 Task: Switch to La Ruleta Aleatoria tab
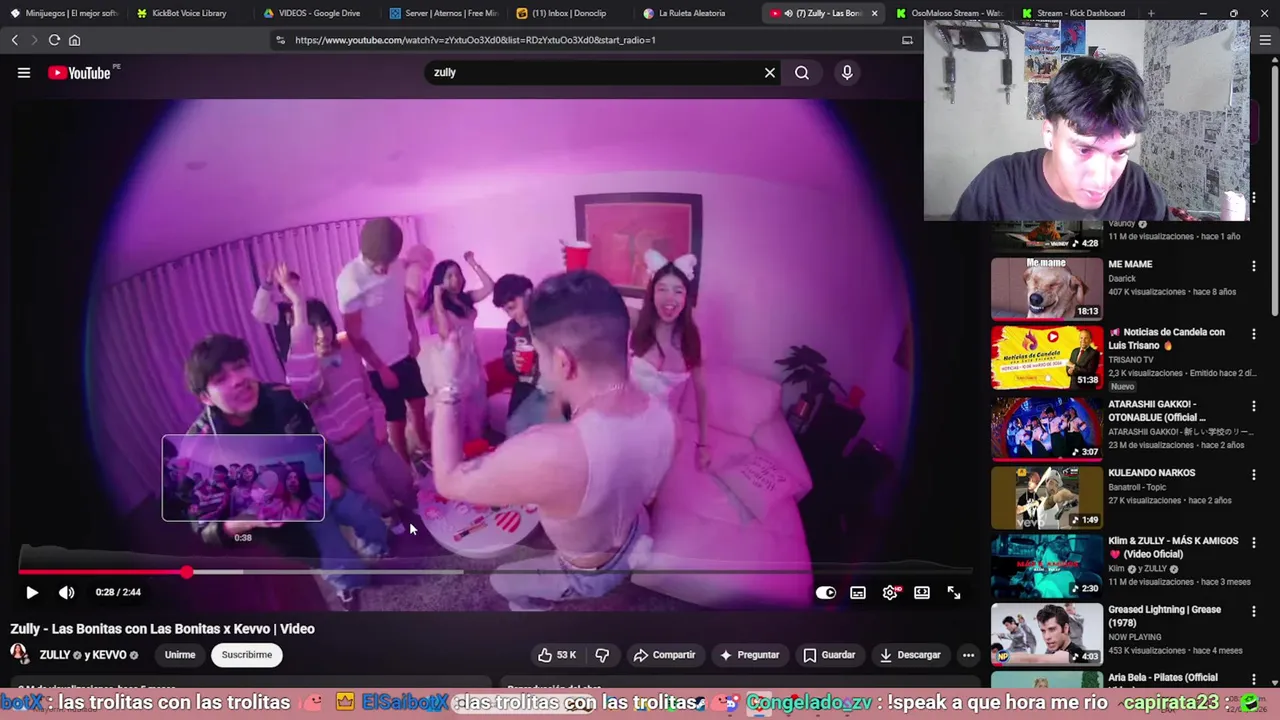pos(697,13)
